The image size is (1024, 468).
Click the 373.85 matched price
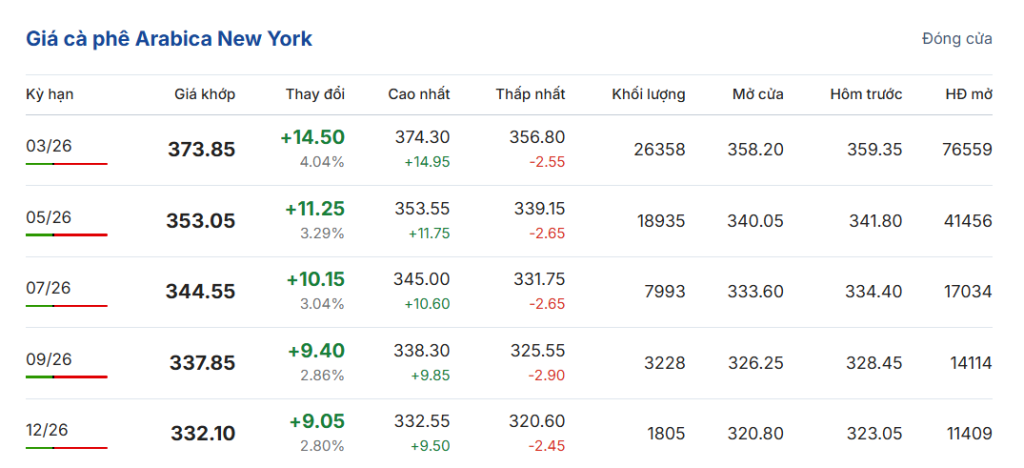(x=202, y=150)
